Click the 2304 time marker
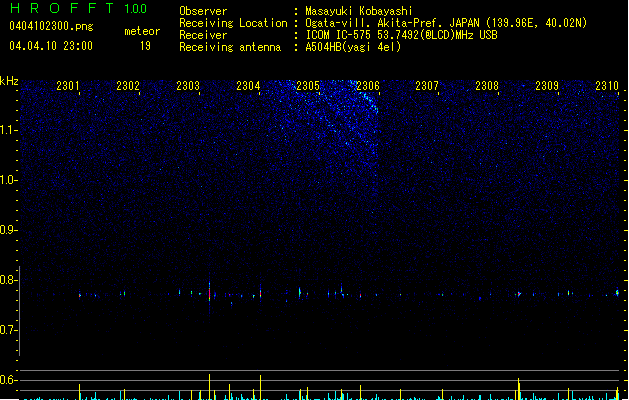Viewport: 629px width, 400px height. pyautogui.click(x=248, y=86)
